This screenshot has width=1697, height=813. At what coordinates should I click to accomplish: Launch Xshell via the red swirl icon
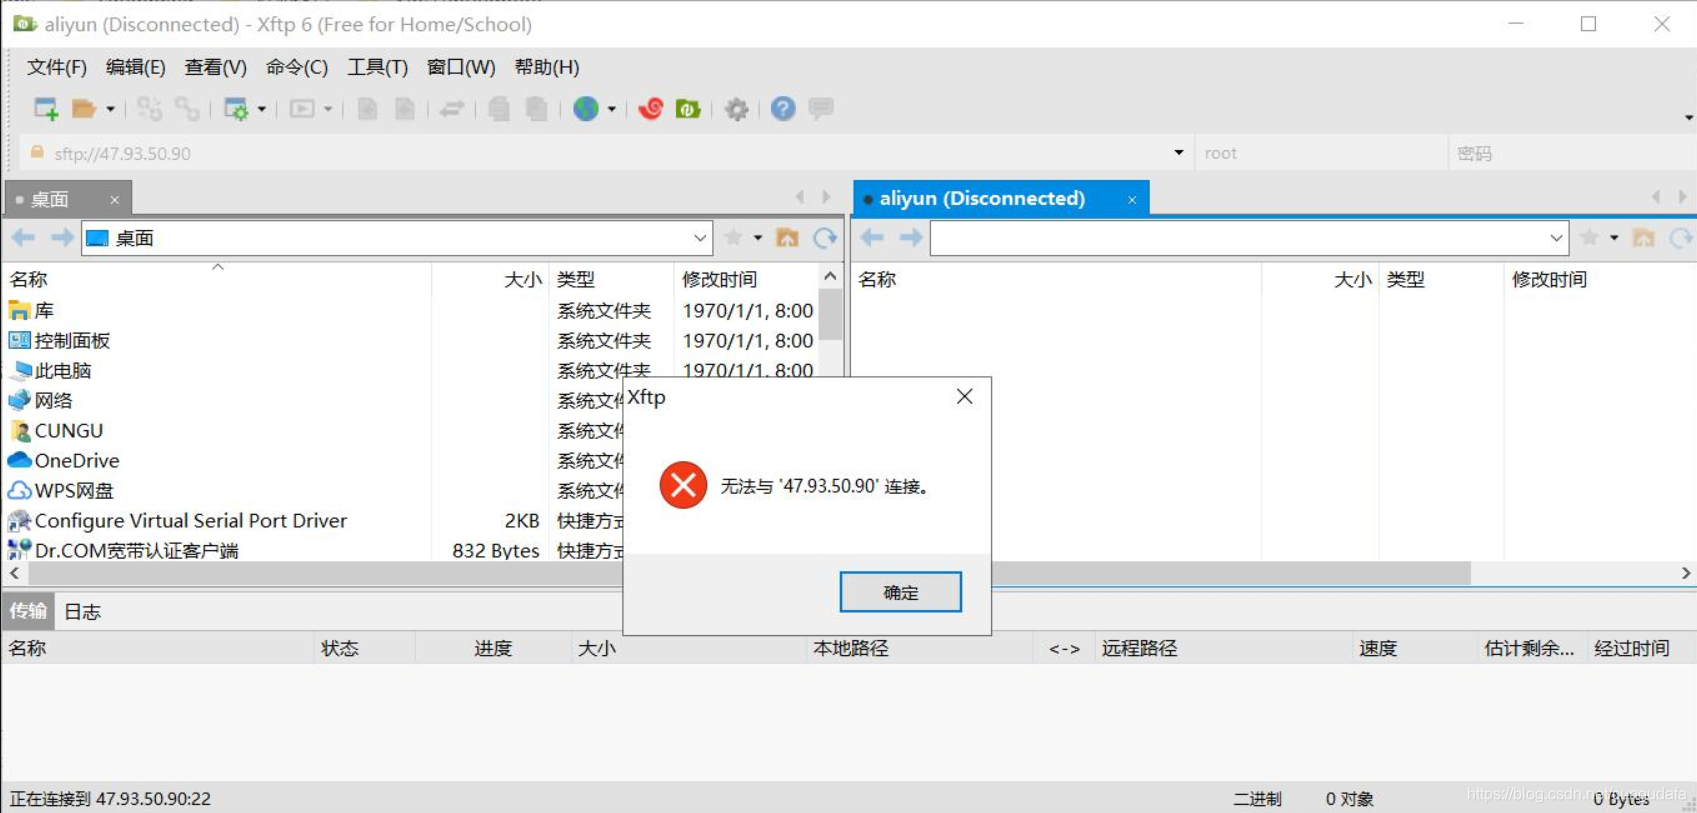[651, 109]
